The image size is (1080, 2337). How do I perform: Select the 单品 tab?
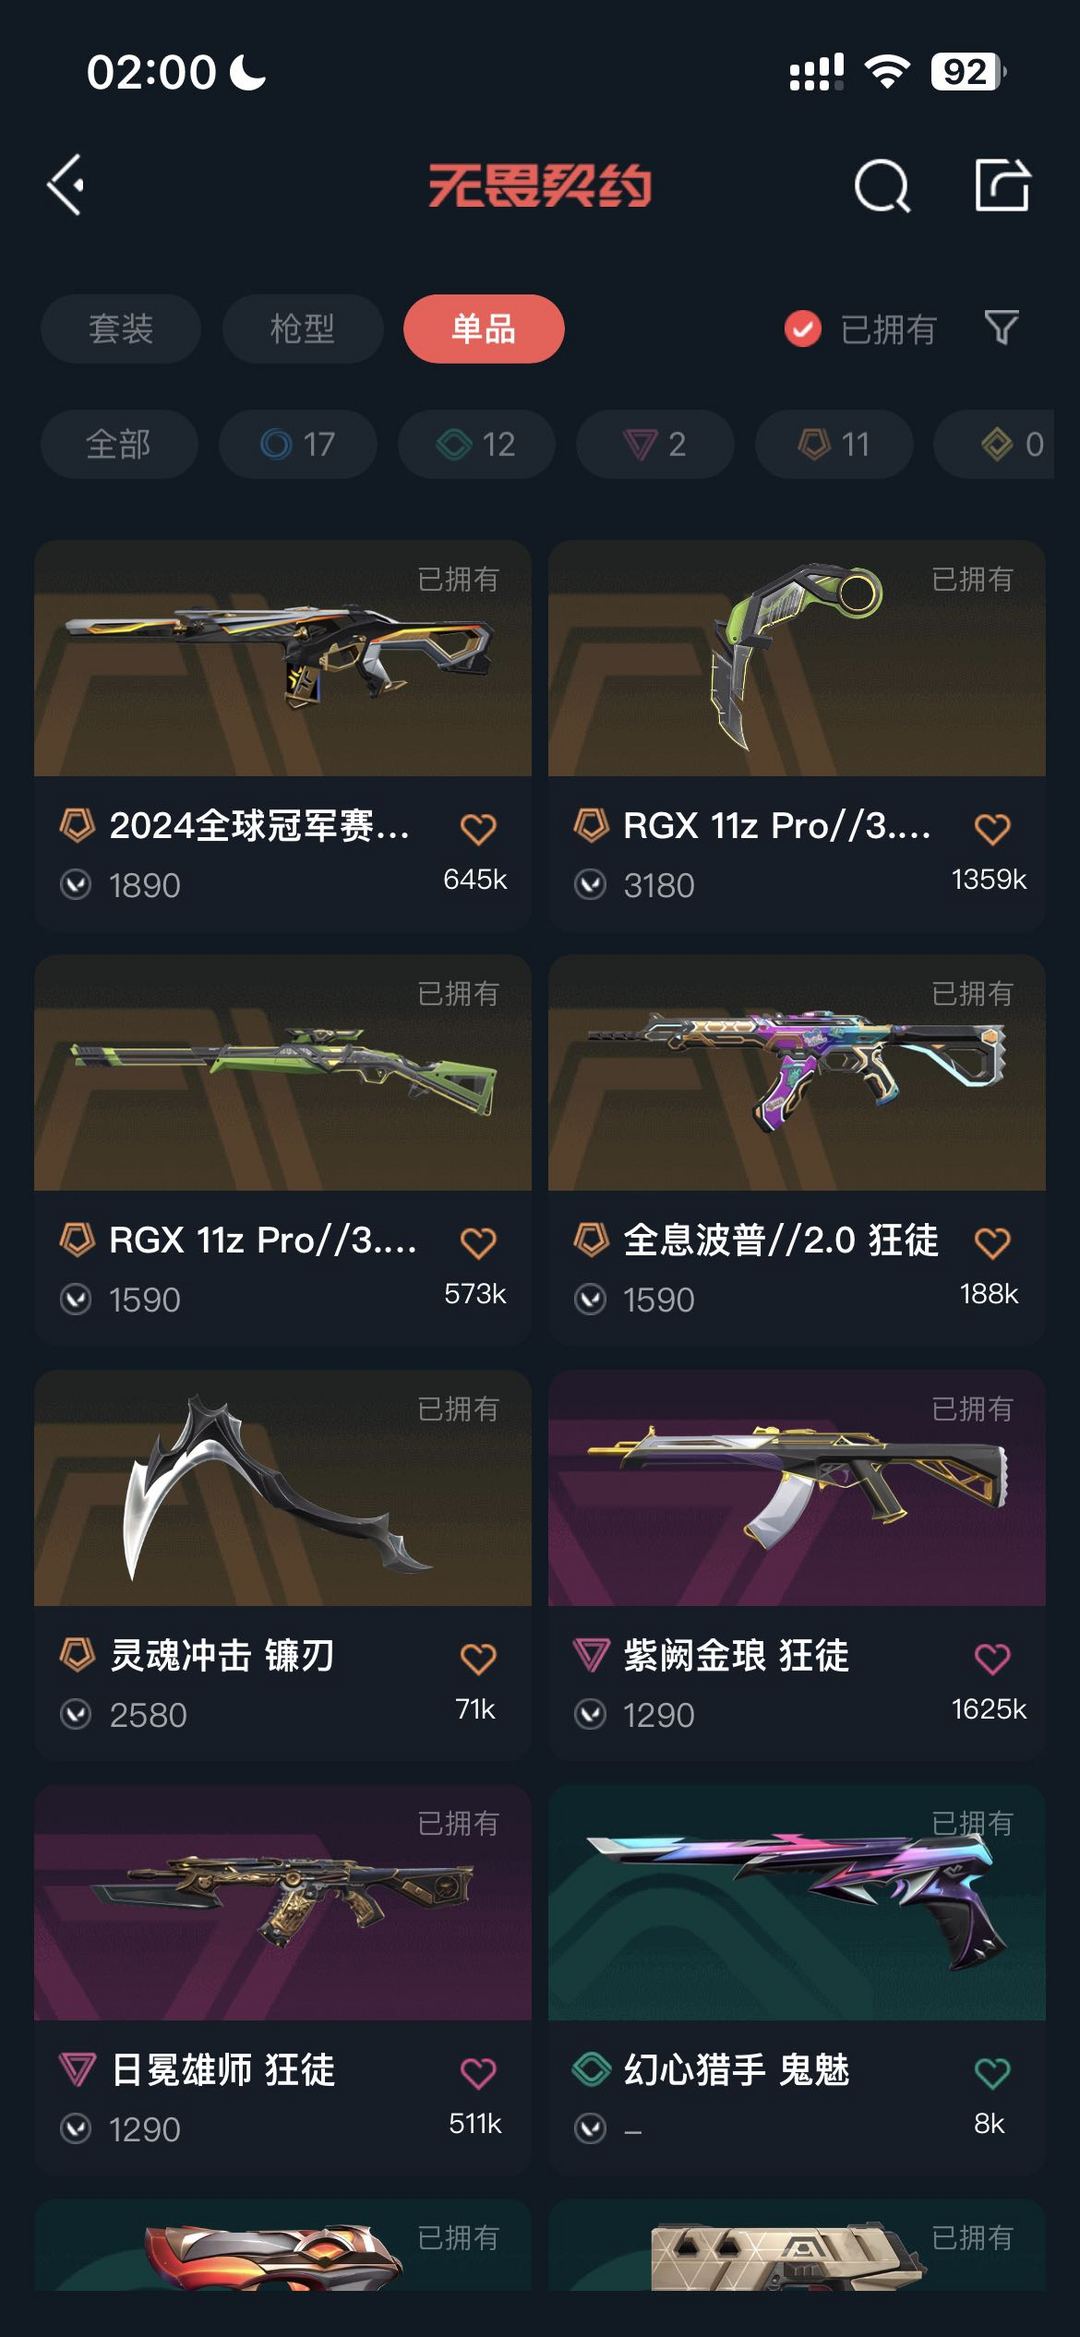[x=484, y=329]
